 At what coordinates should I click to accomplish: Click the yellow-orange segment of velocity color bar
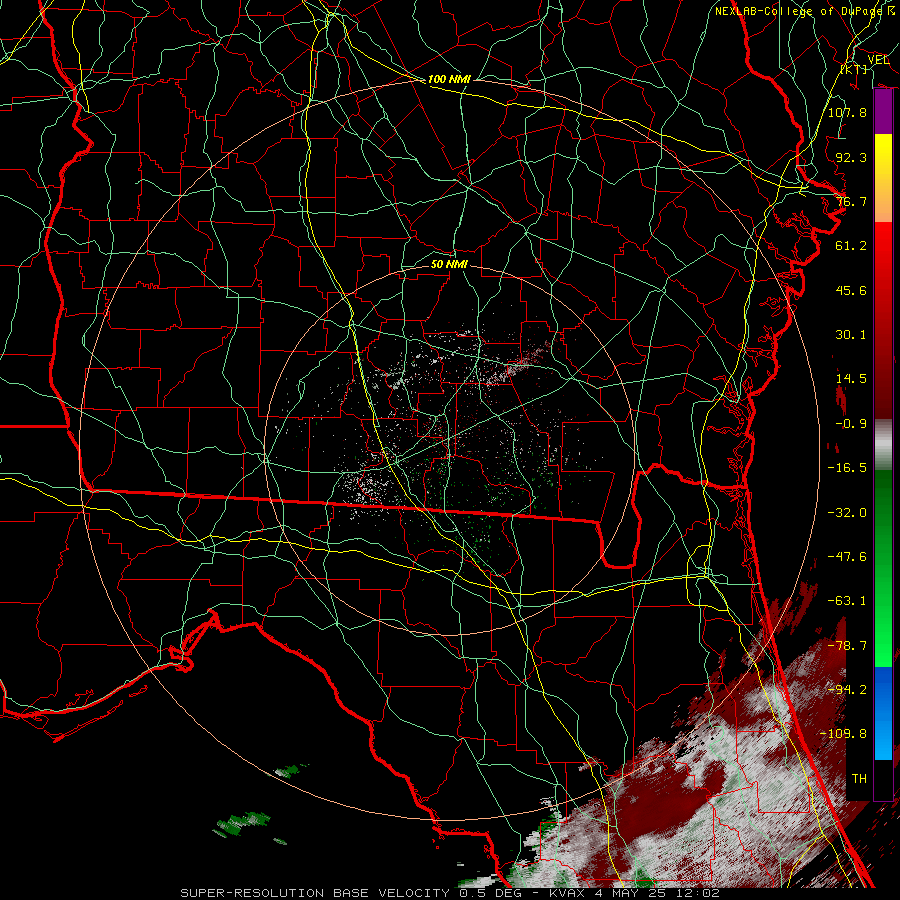click(x=883, y=178)
